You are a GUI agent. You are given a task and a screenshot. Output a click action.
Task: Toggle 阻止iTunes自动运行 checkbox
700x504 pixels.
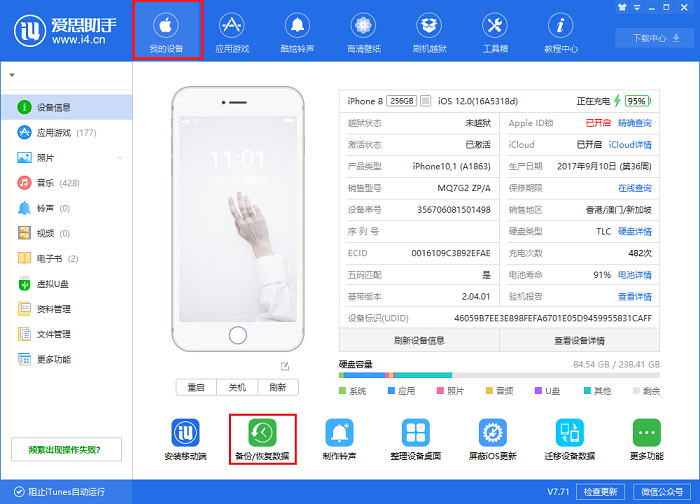click(19, 492)
